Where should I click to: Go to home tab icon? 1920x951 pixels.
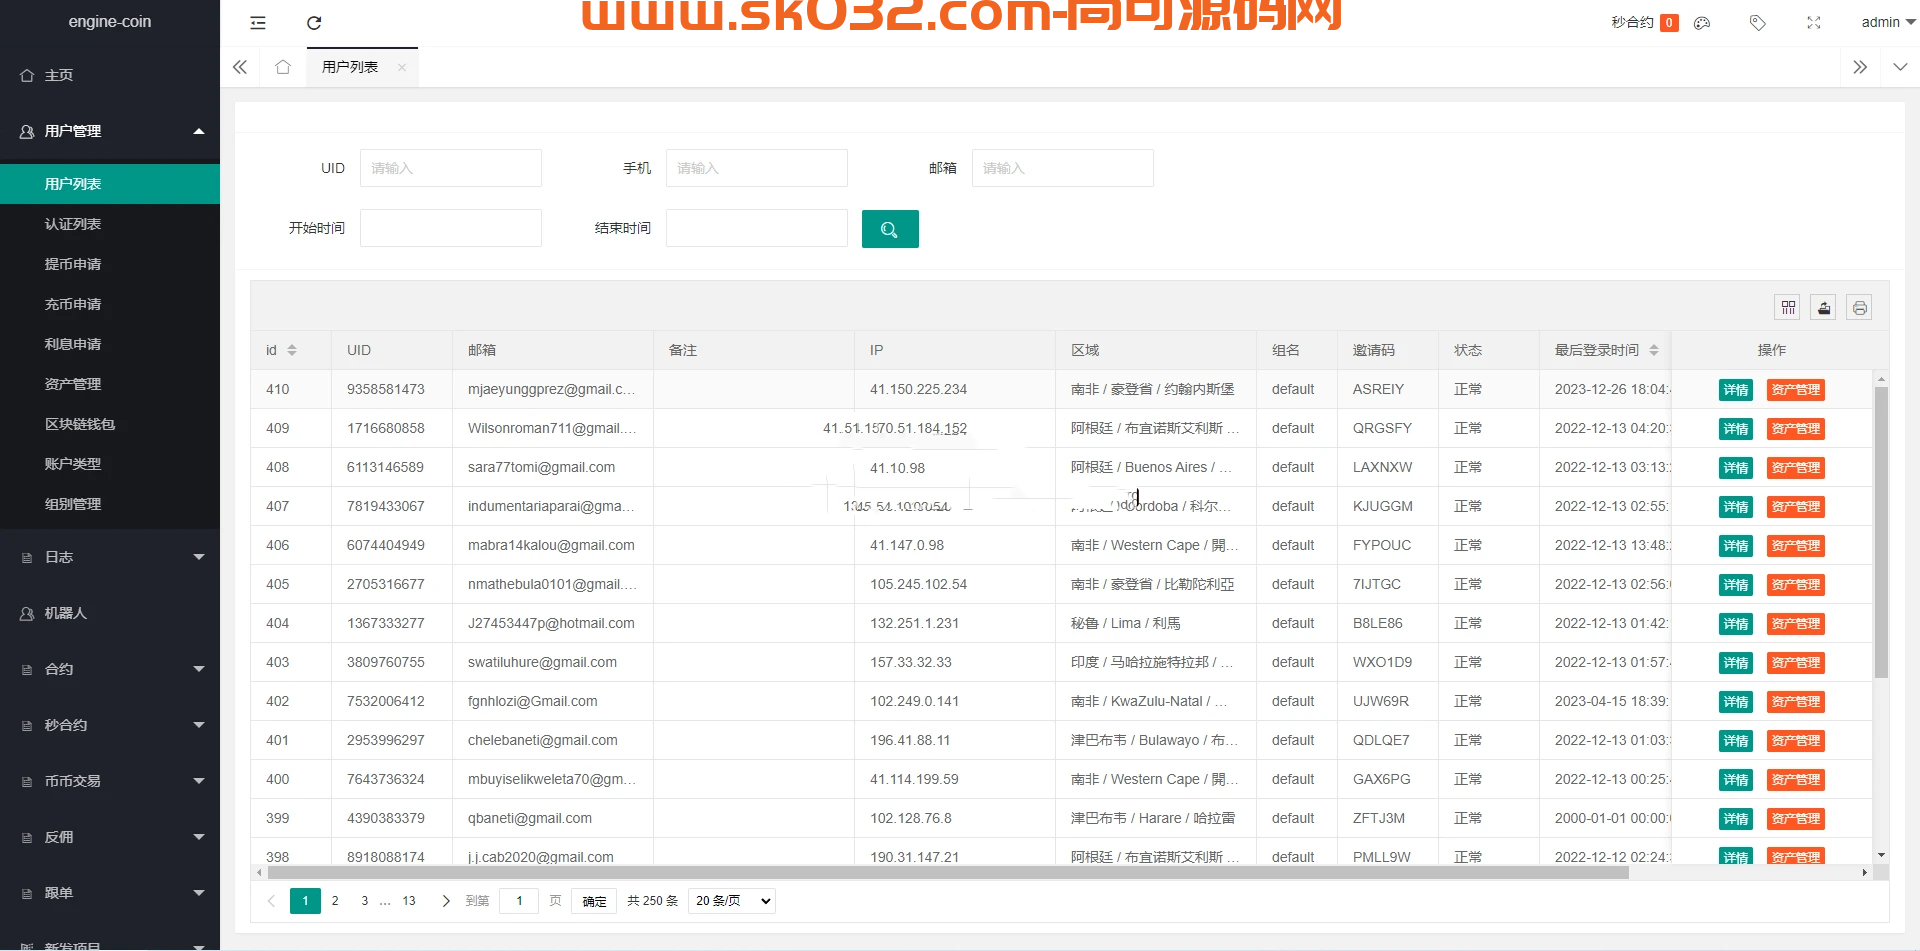283,67
